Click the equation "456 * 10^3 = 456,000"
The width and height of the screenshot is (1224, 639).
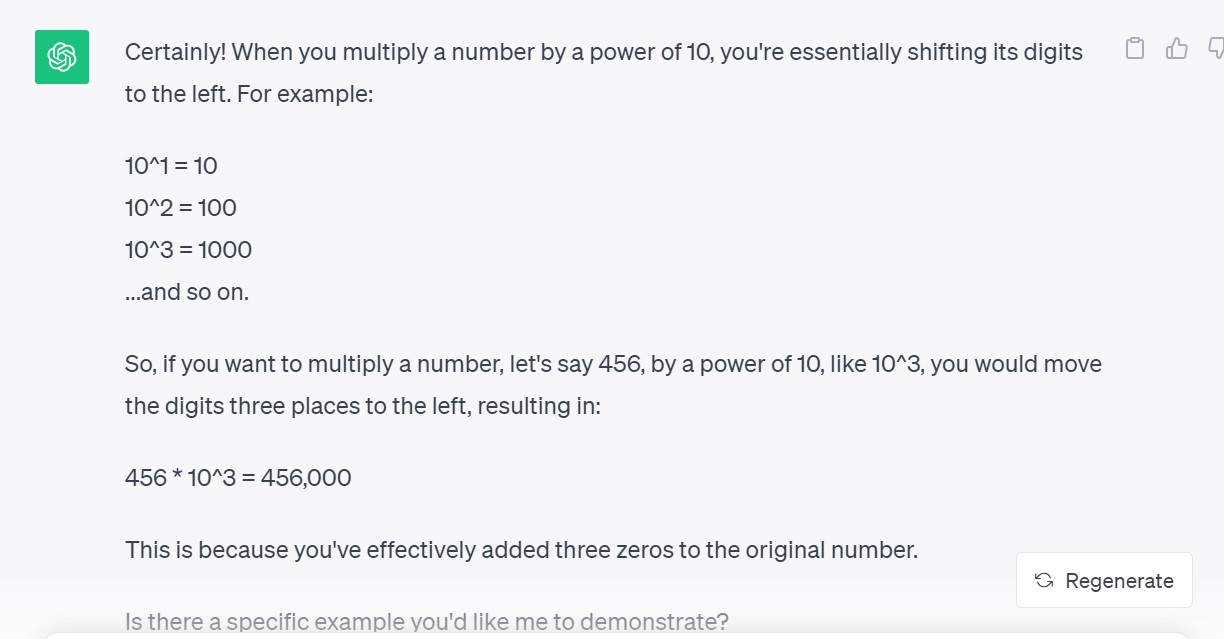click(238, 478)
